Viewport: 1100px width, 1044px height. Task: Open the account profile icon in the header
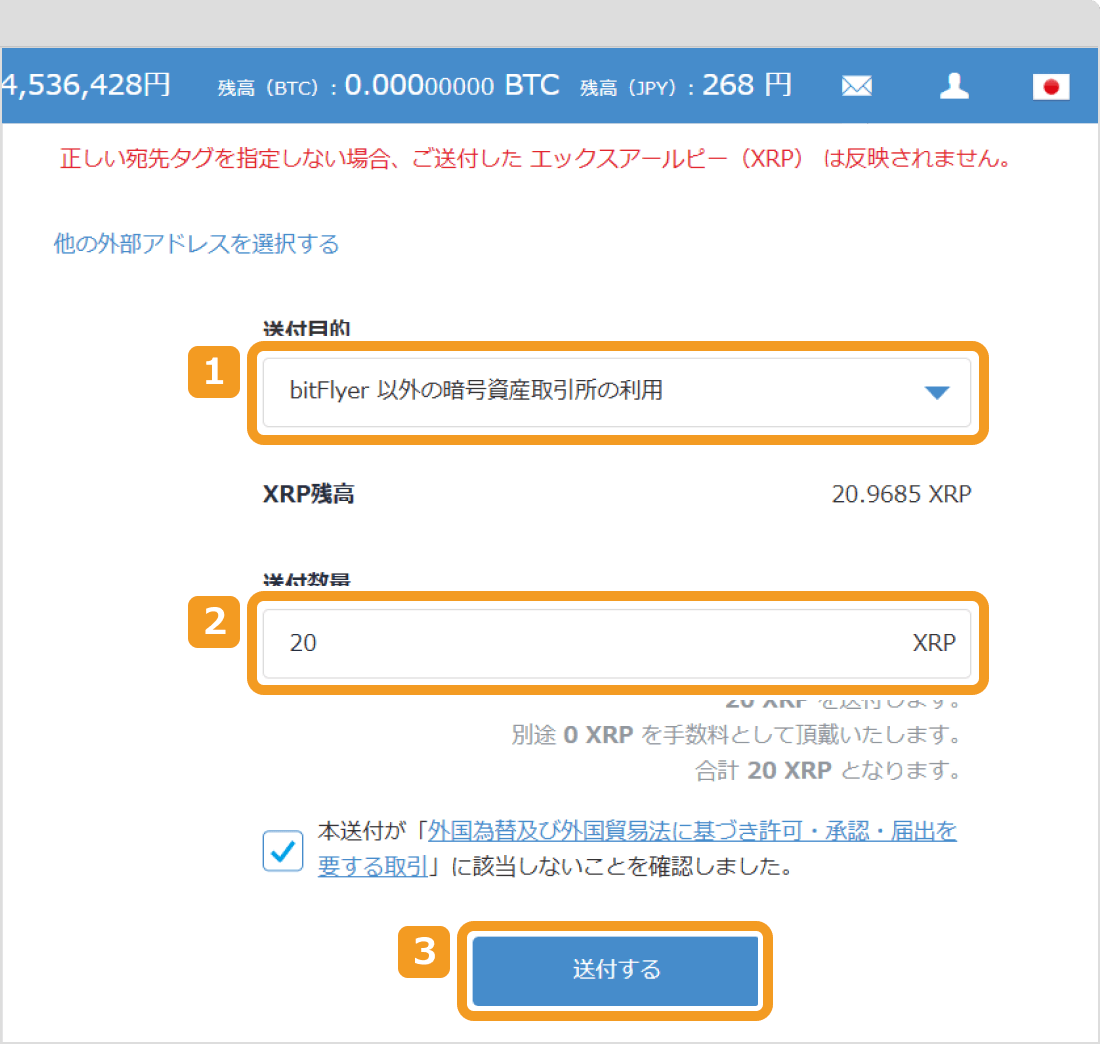pos(954,86)
